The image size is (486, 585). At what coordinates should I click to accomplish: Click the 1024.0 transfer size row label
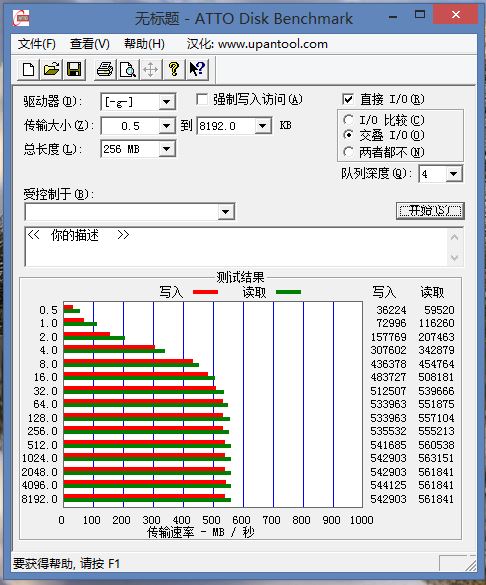(x=40, y=458)
